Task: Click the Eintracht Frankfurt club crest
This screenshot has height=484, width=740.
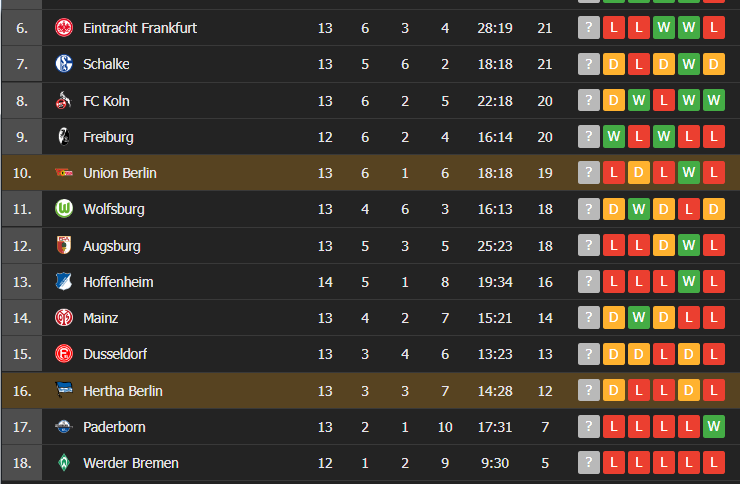Action: coord(64,28)
